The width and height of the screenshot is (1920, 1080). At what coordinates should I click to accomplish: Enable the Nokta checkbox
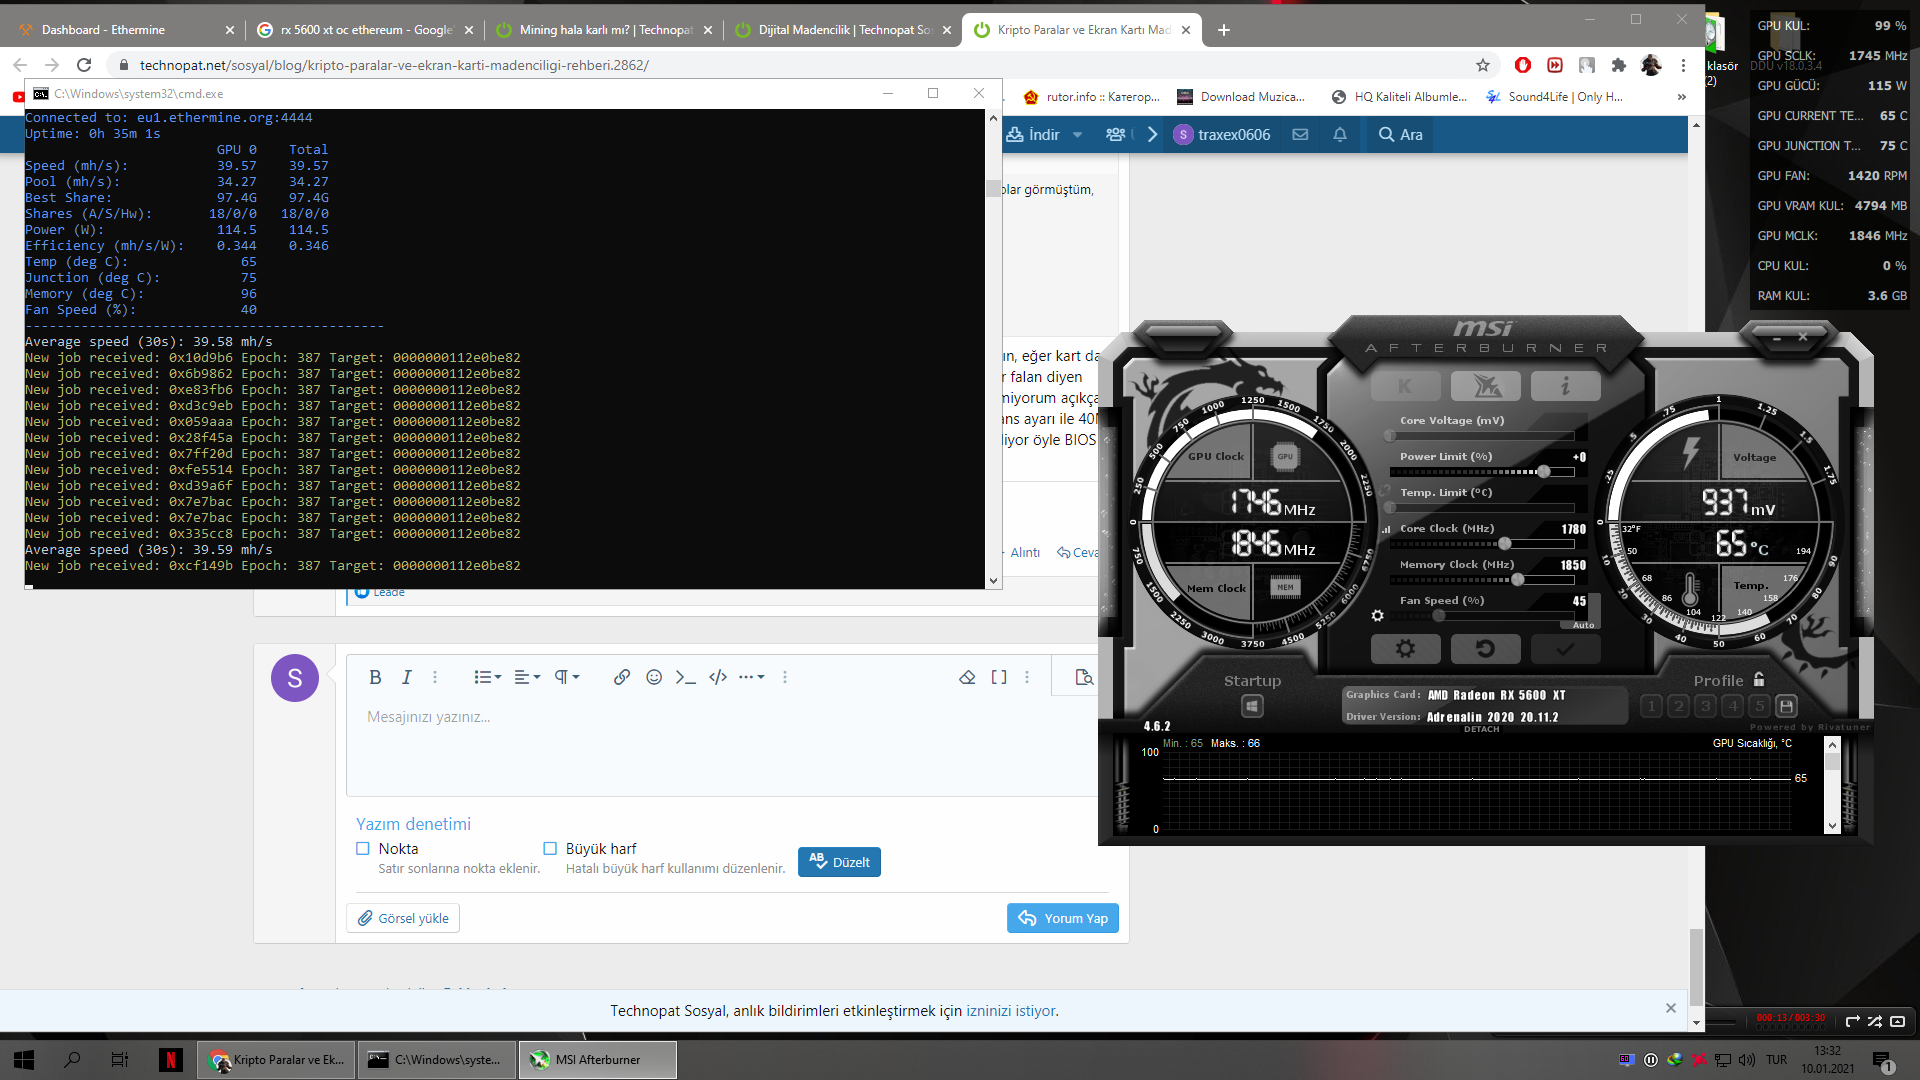point(363,848)
